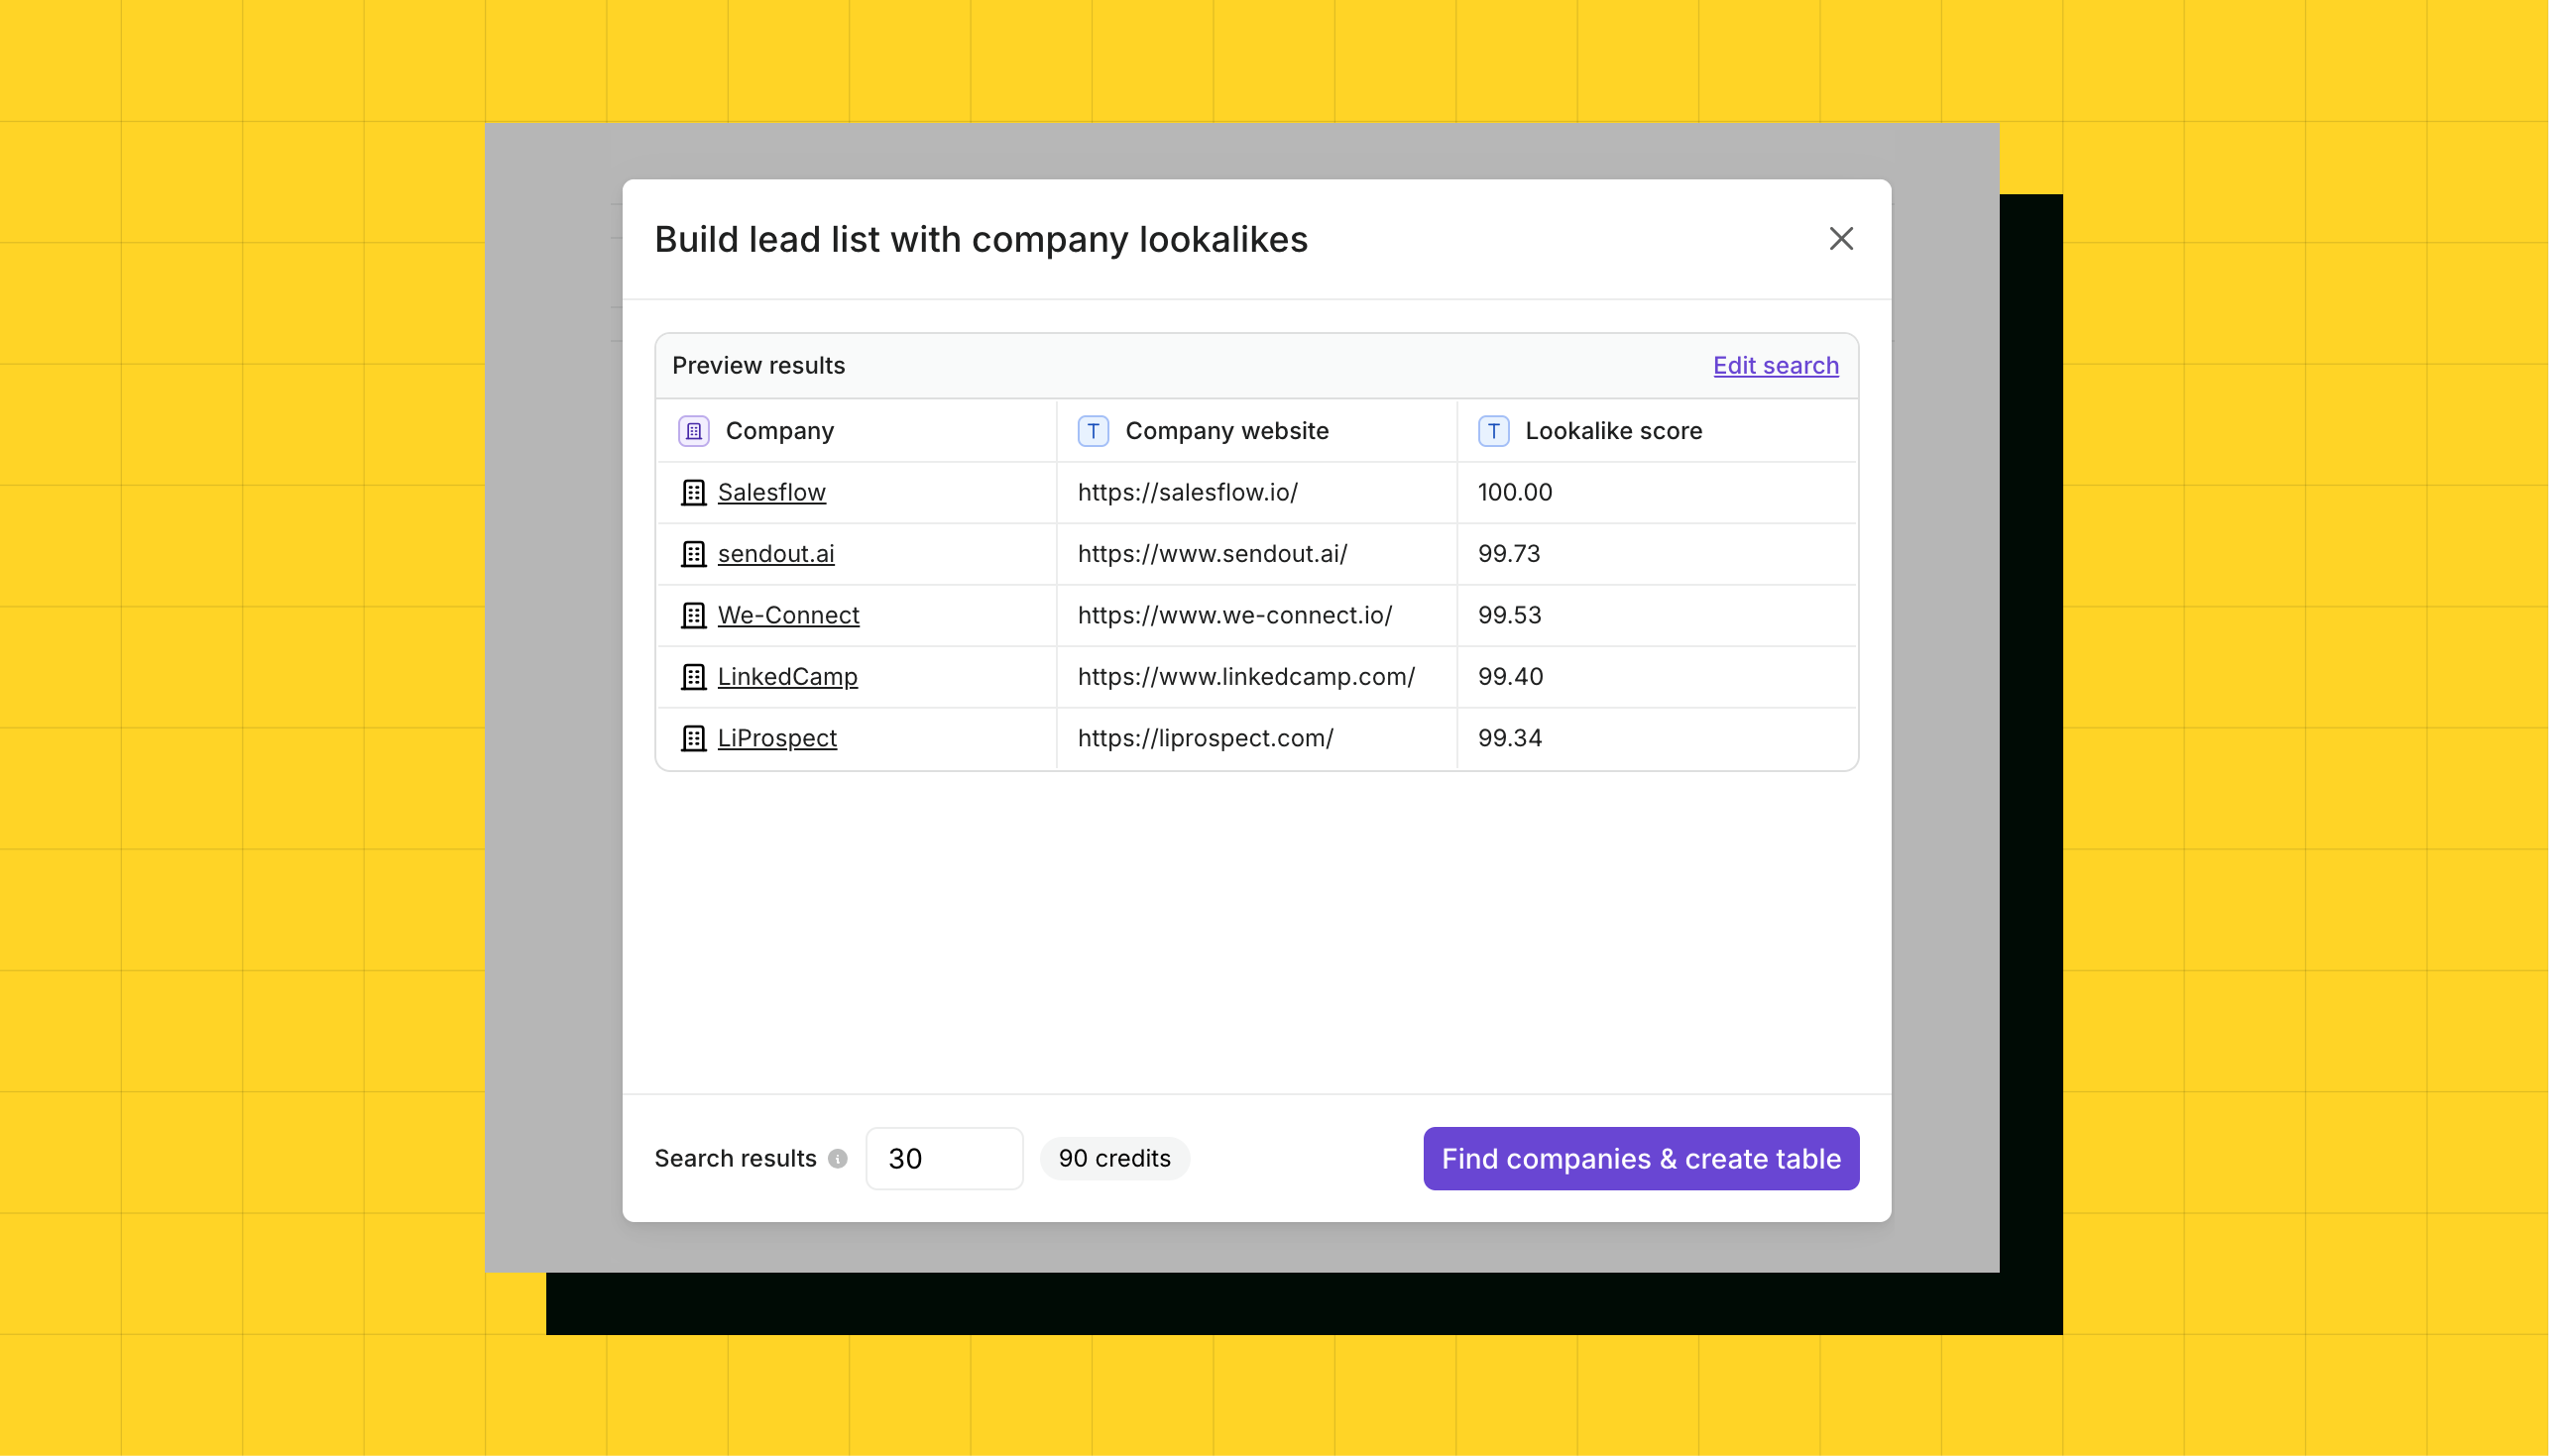The height and width of the screenshot is (1456, 2549).
Task: Click the Search results info icon
Action: tap(838, 1158)
